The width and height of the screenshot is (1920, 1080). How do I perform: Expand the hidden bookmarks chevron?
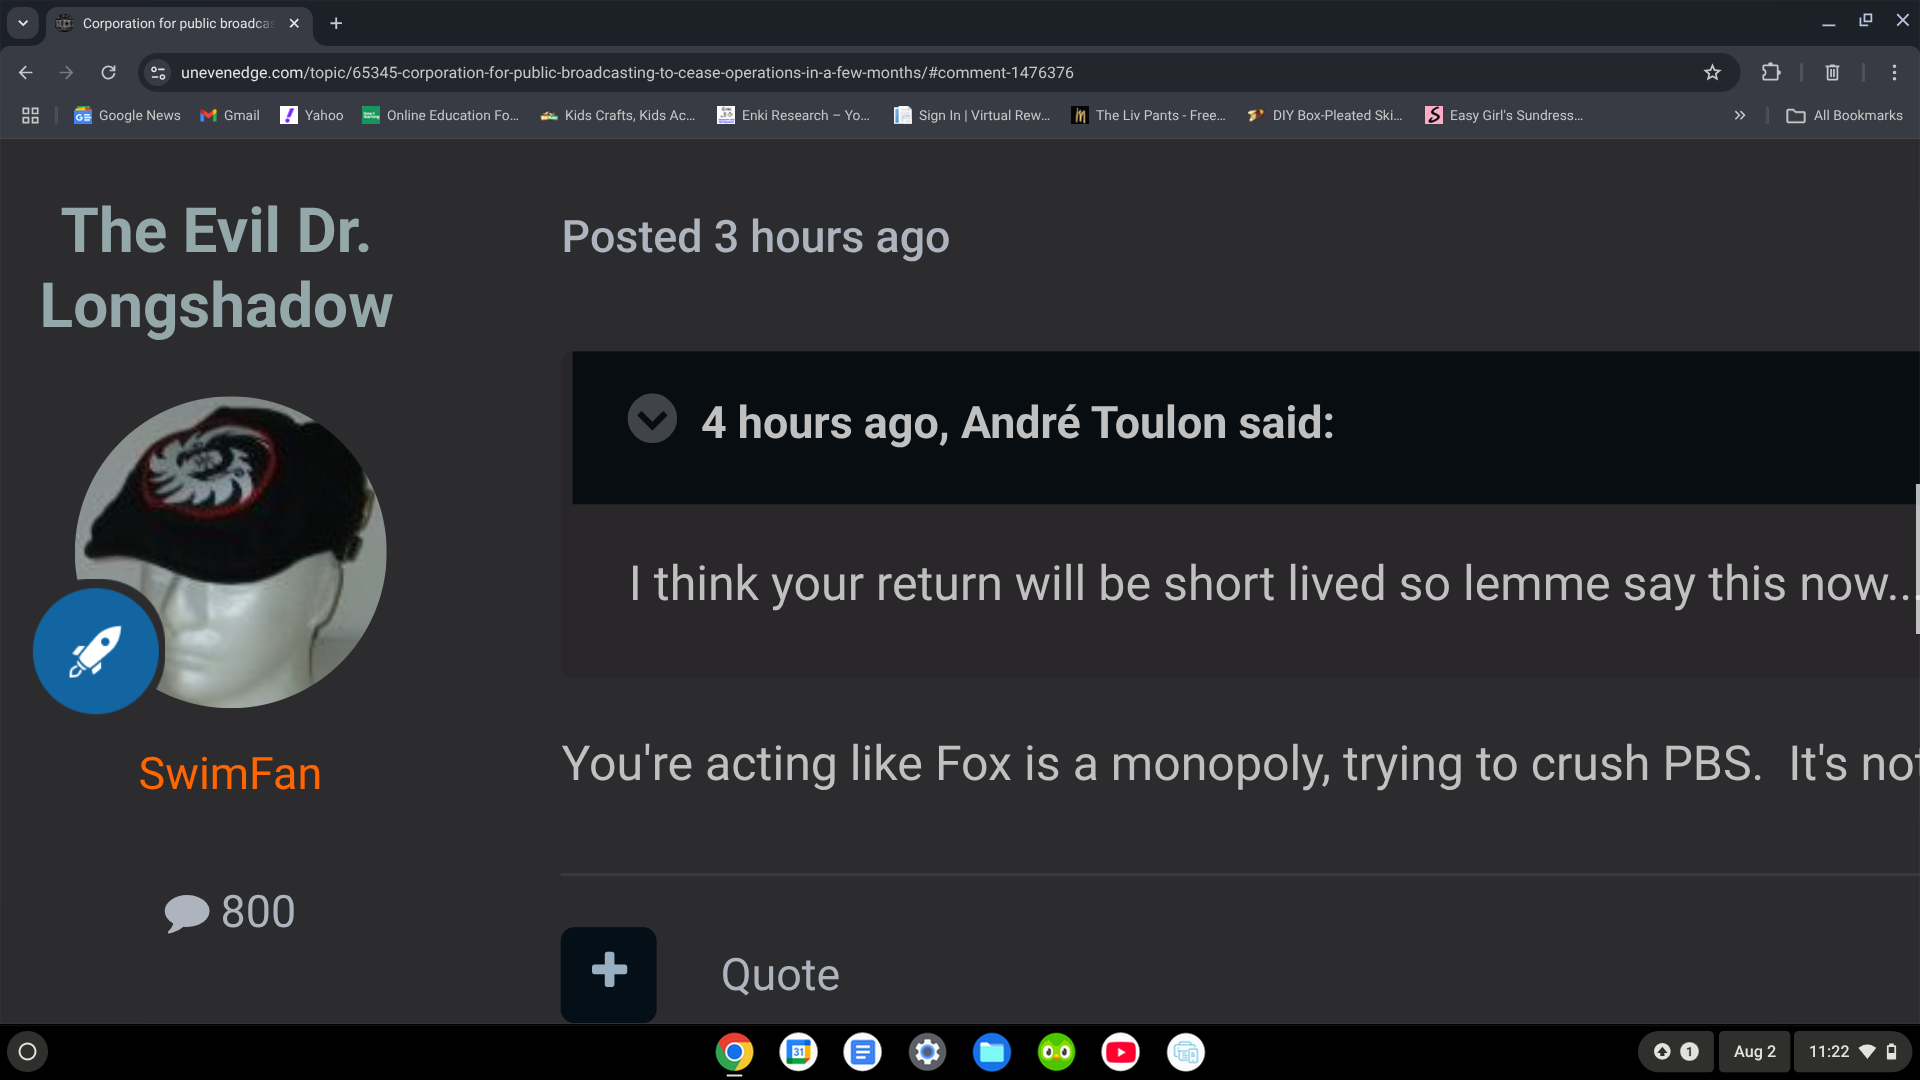tap(1740, 115)
